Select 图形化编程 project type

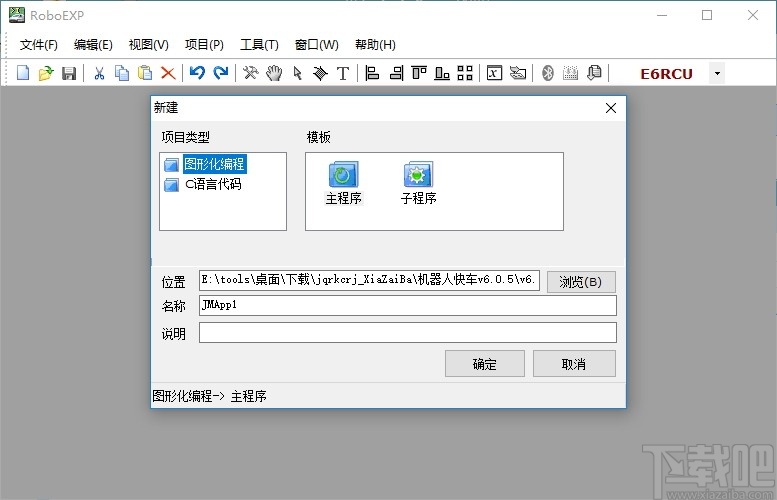215,164
